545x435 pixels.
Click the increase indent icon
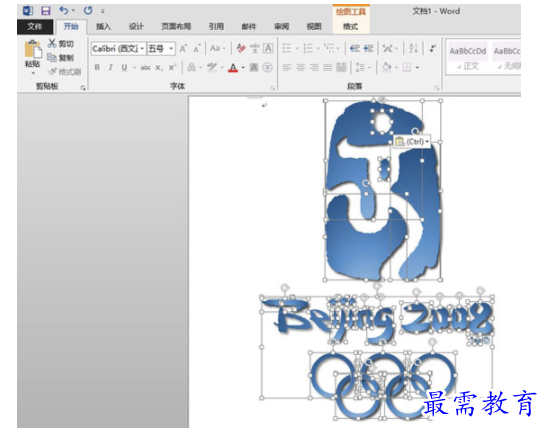click(x=368, y=48)
